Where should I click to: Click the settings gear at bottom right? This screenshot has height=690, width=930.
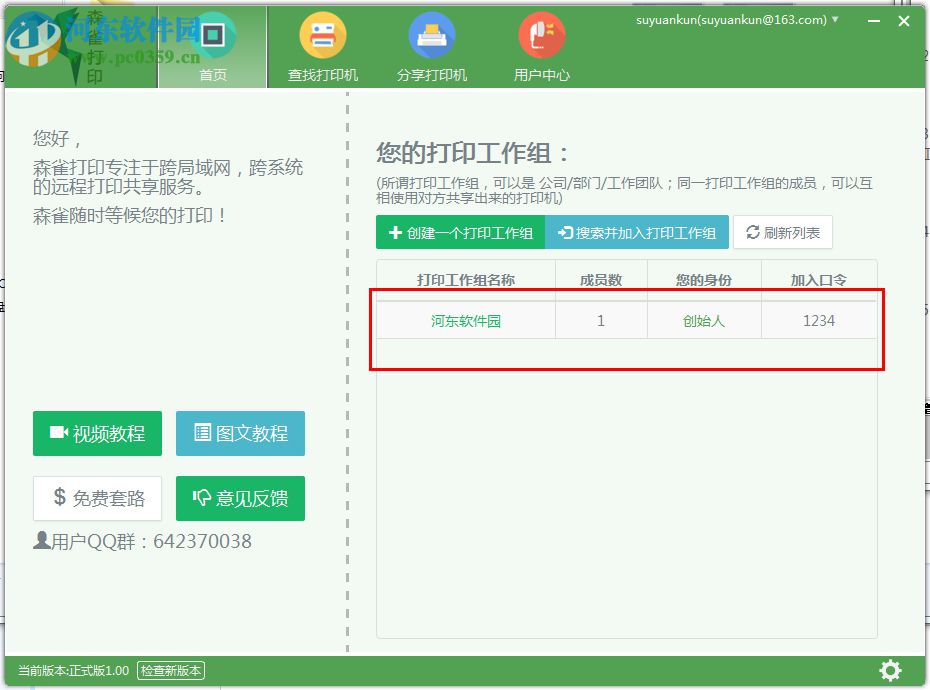point(890,670)
